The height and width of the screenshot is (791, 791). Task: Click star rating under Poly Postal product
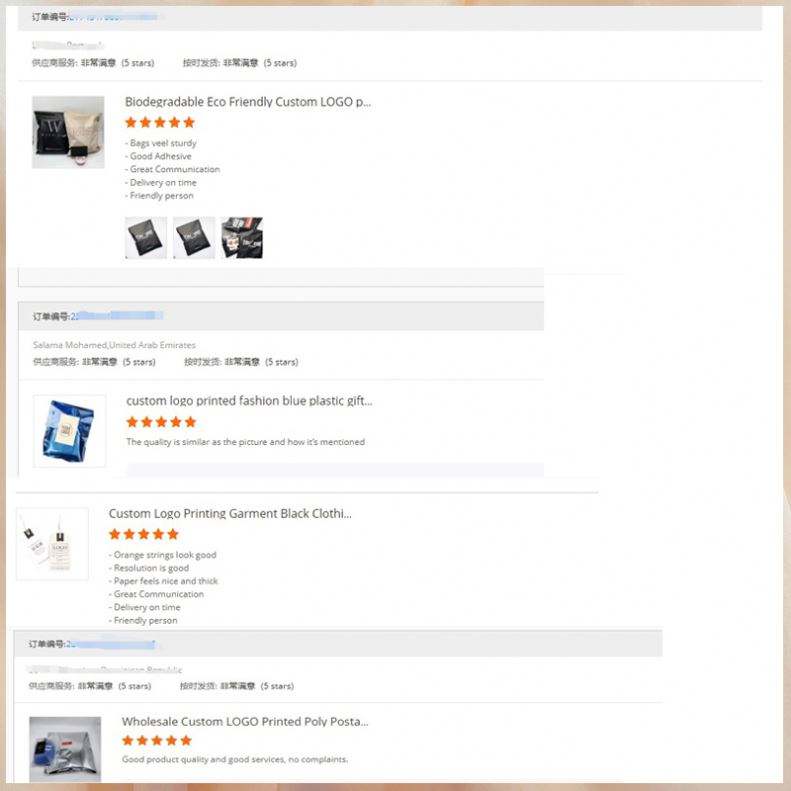coord(157,741)
